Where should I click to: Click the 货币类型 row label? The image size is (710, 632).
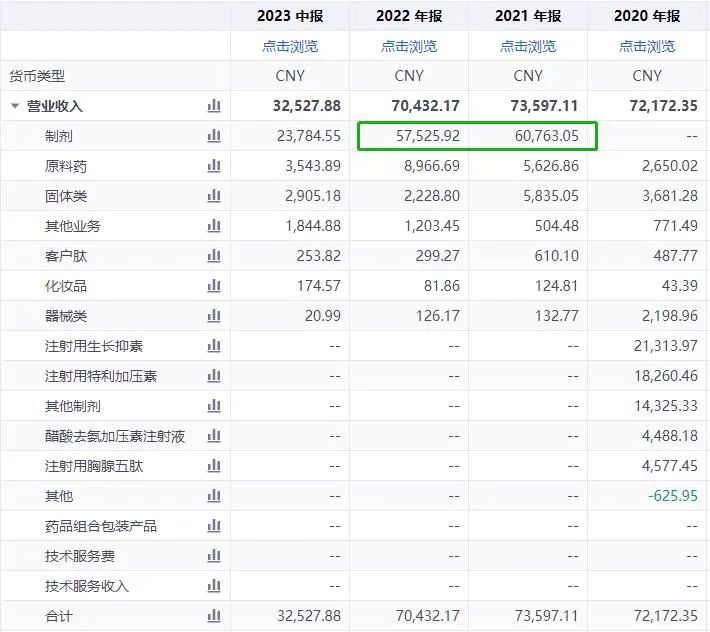click(x=37, y=76)
